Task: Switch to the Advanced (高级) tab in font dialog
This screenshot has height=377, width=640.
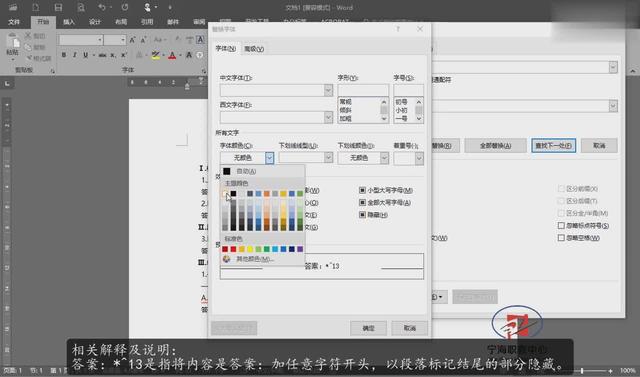Action: pyautogui.click(x=254, y=49)
